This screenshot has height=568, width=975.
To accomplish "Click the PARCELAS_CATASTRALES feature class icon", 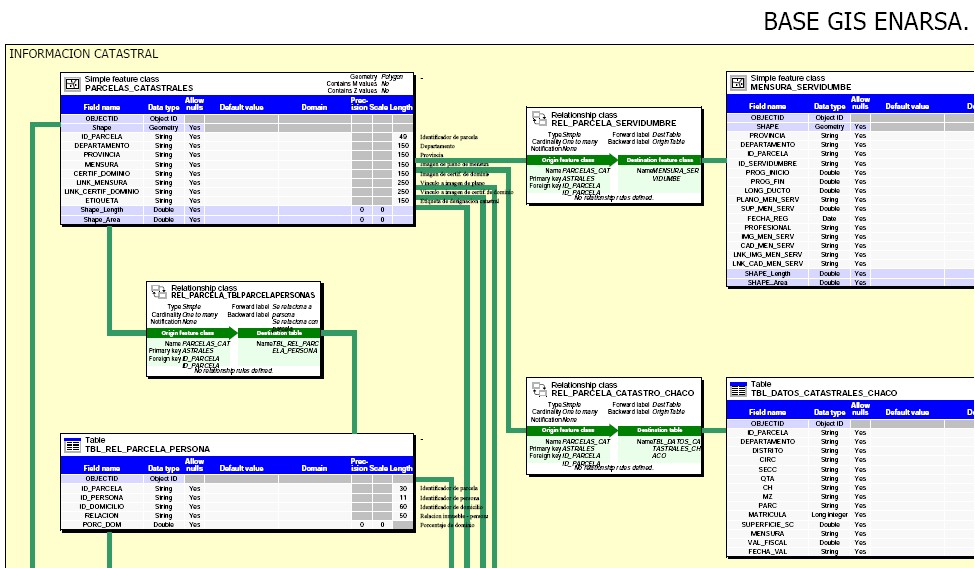I will 73,84.
